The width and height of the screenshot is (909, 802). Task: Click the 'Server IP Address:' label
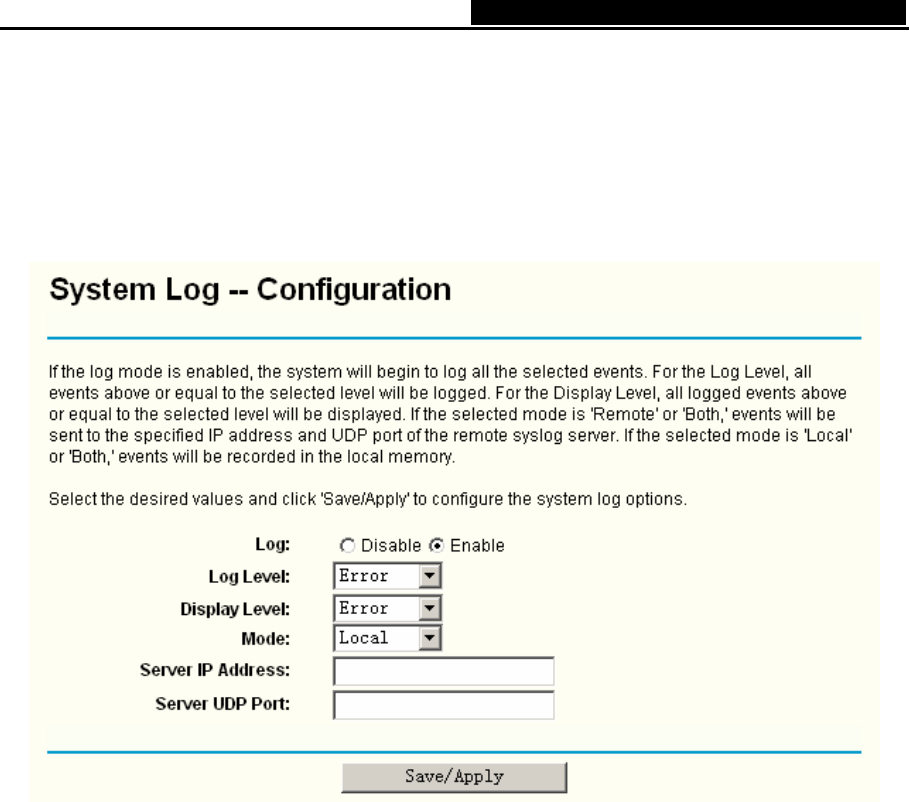click(x=214, y=670)
